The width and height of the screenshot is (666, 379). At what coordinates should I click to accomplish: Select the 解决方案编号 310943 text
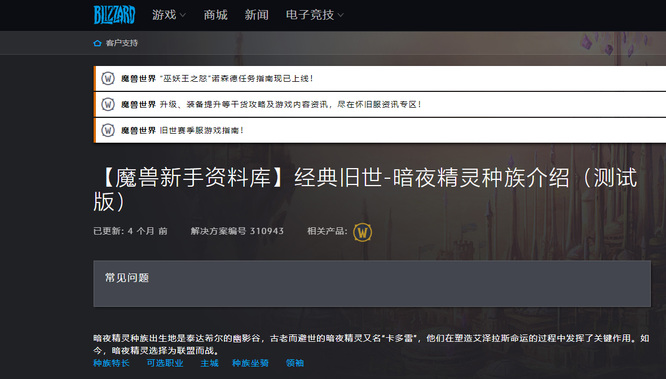click(x=237, y=231)
